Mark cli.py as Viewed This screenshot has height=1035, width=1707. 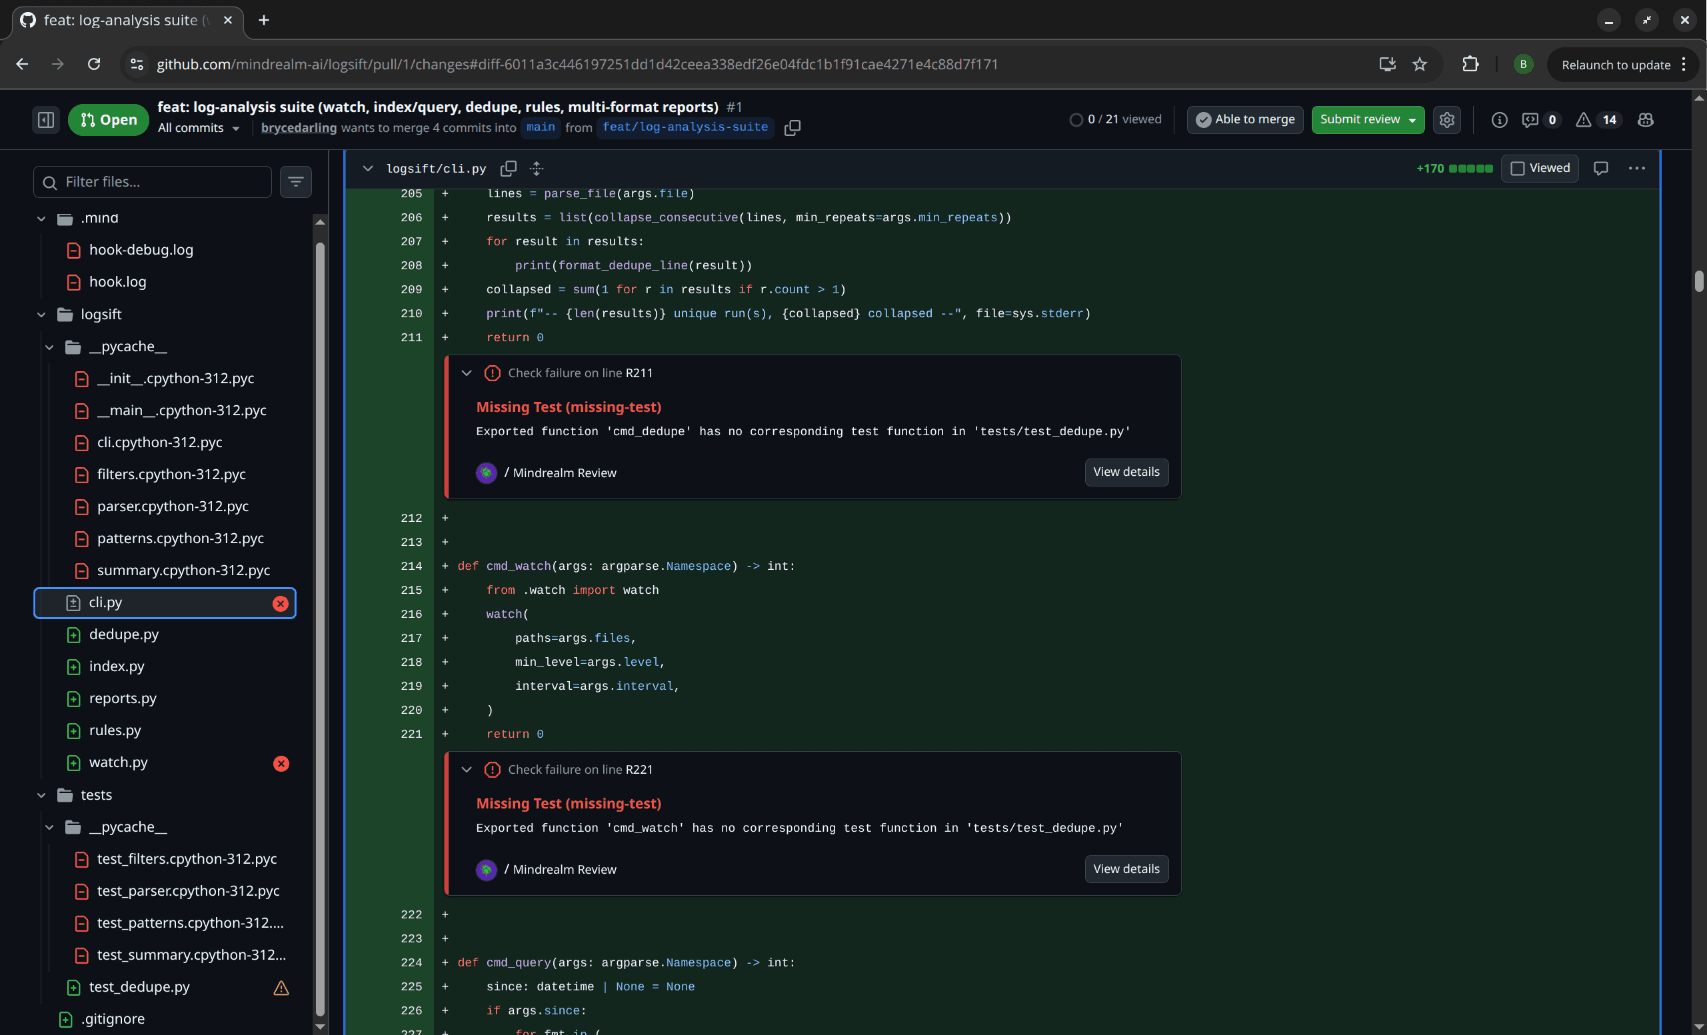coord(1540,168)
